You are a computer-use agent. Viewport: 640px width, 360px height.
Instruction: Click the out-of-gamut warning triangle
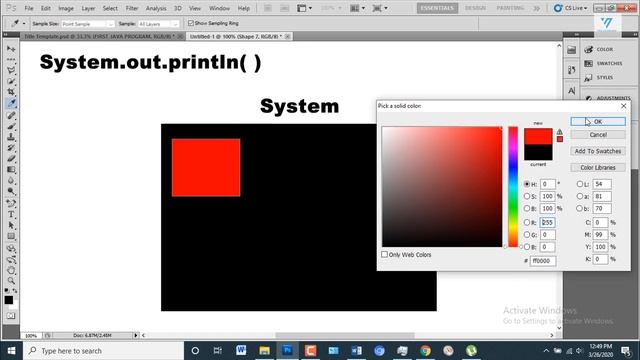coord(560,132)
